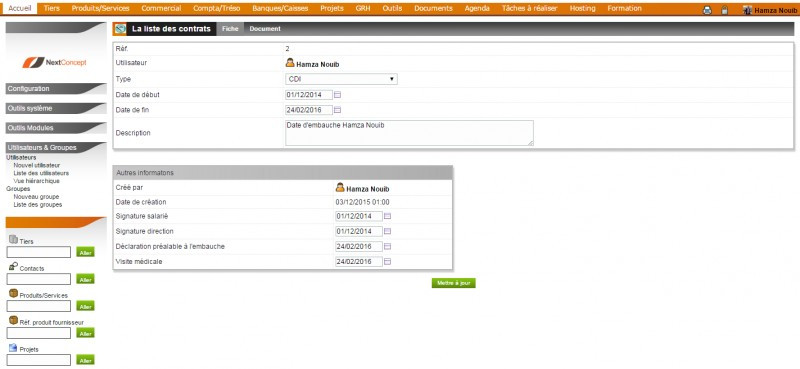Open the Compta/Tréso menu

click(x=216, y=9)
